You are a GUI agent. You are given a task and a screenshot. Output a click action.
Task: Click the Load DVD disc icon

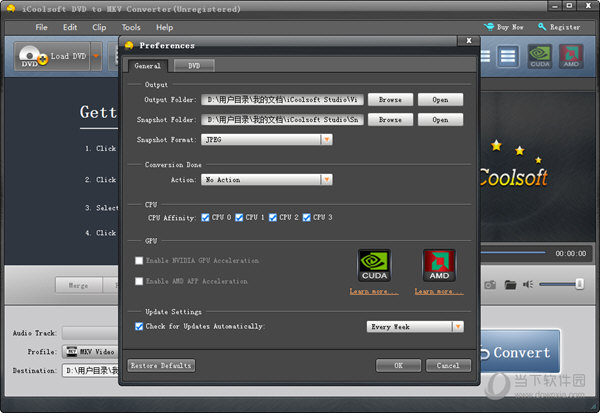[33, 56]
